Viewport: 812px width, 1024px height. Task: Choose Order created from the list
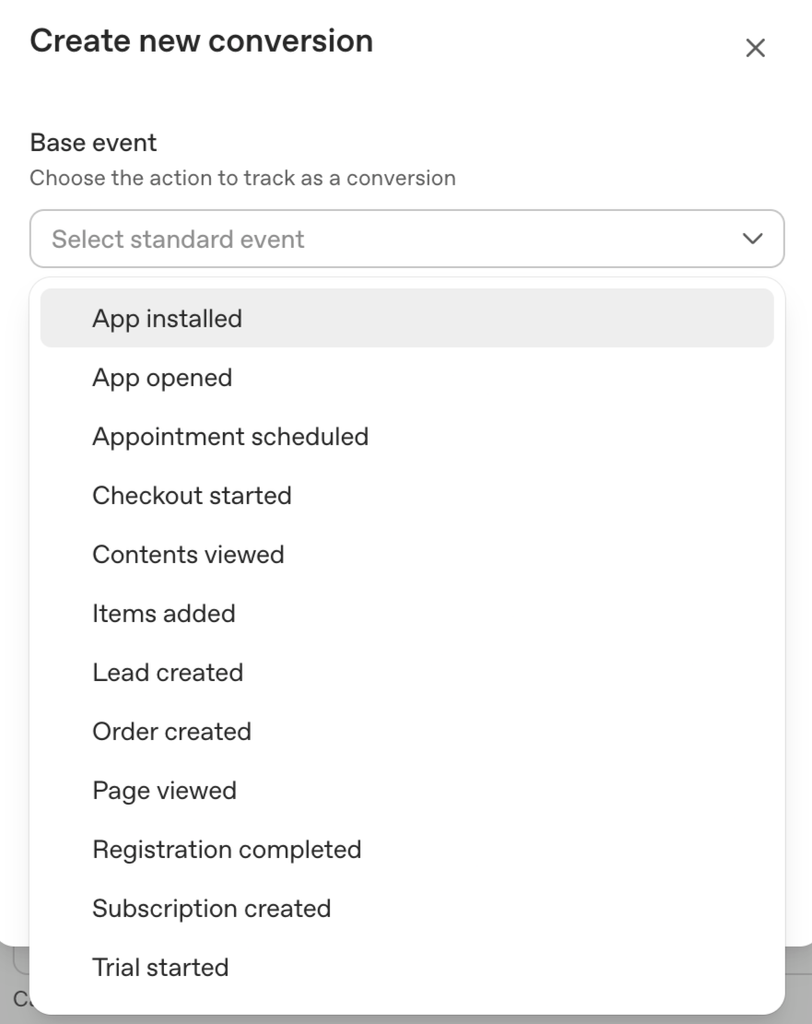406,731
